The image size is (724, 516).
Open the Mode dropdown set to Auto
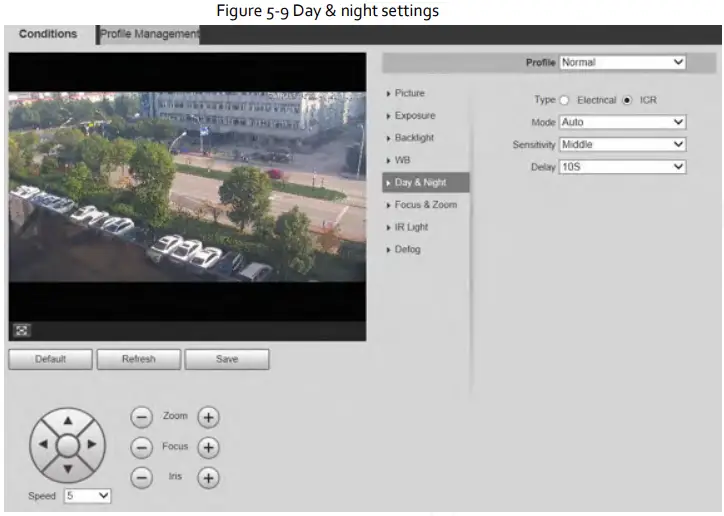pos(622,122)
